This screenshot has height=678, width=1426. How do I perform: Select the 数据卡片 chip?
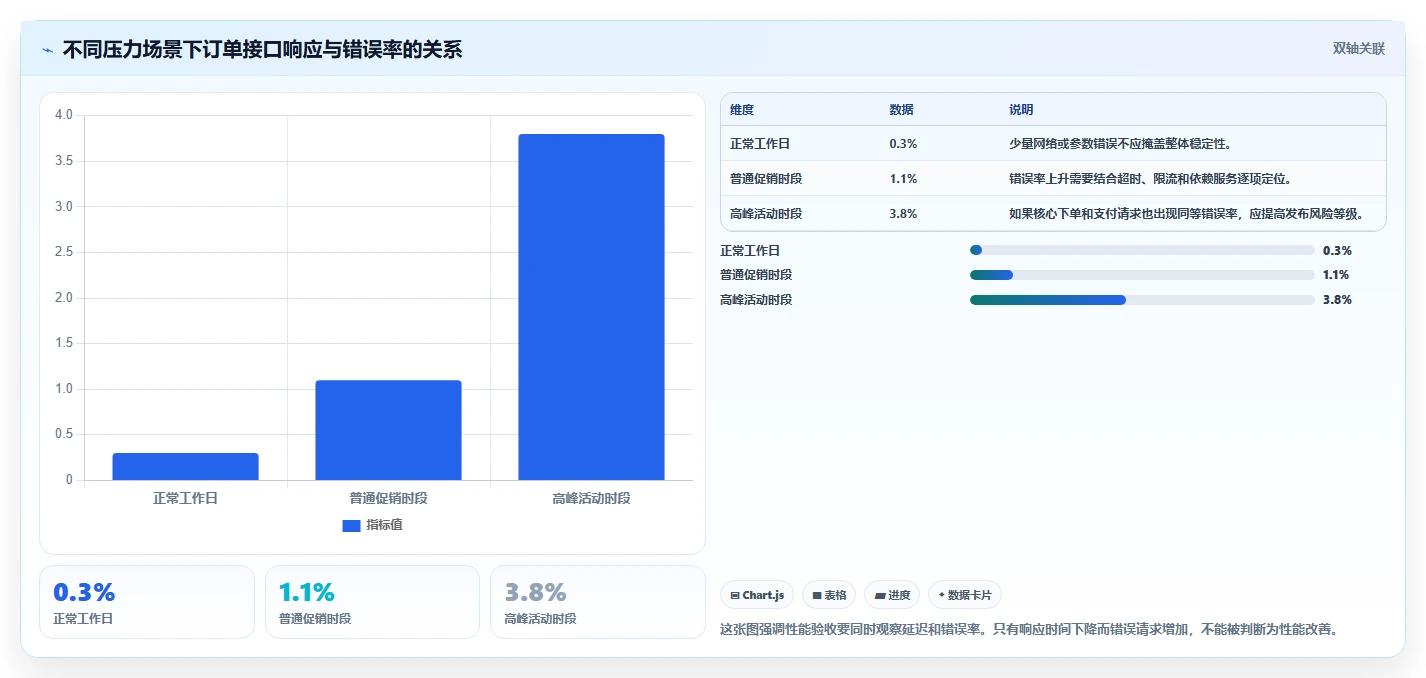pos(965,595)
